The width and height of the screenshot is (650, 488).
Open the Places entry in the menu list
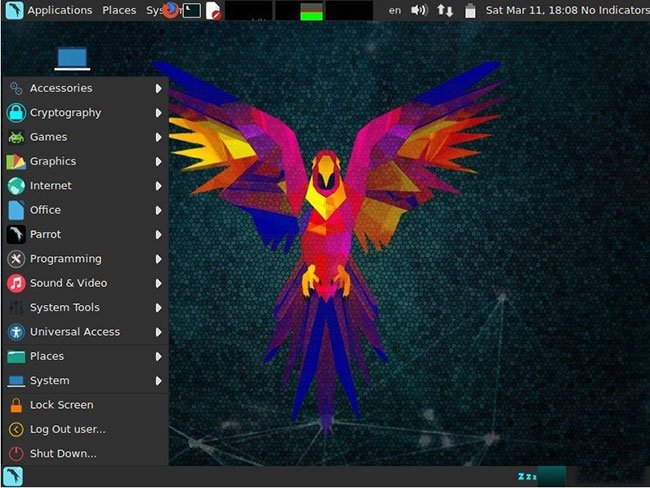pos(85,357)
